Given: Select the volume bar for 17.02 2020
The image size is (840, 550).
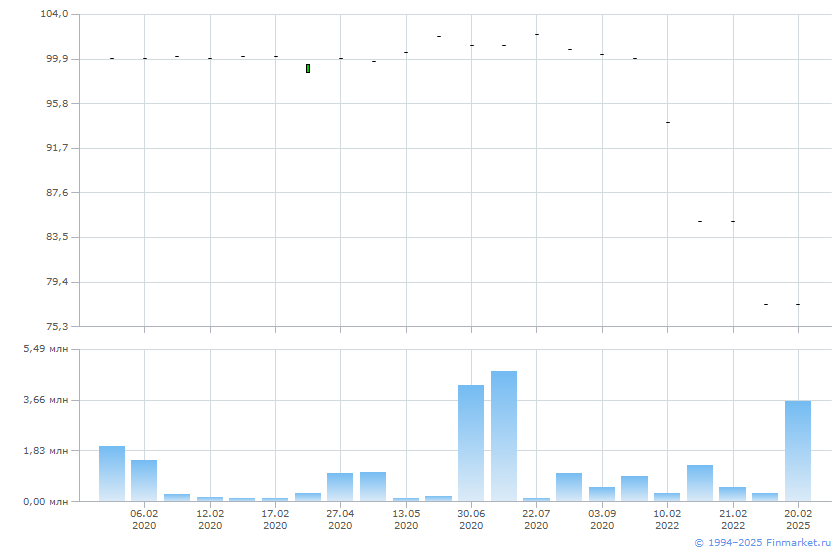Looking at the screenshot, I should click(x=275, y=500).
